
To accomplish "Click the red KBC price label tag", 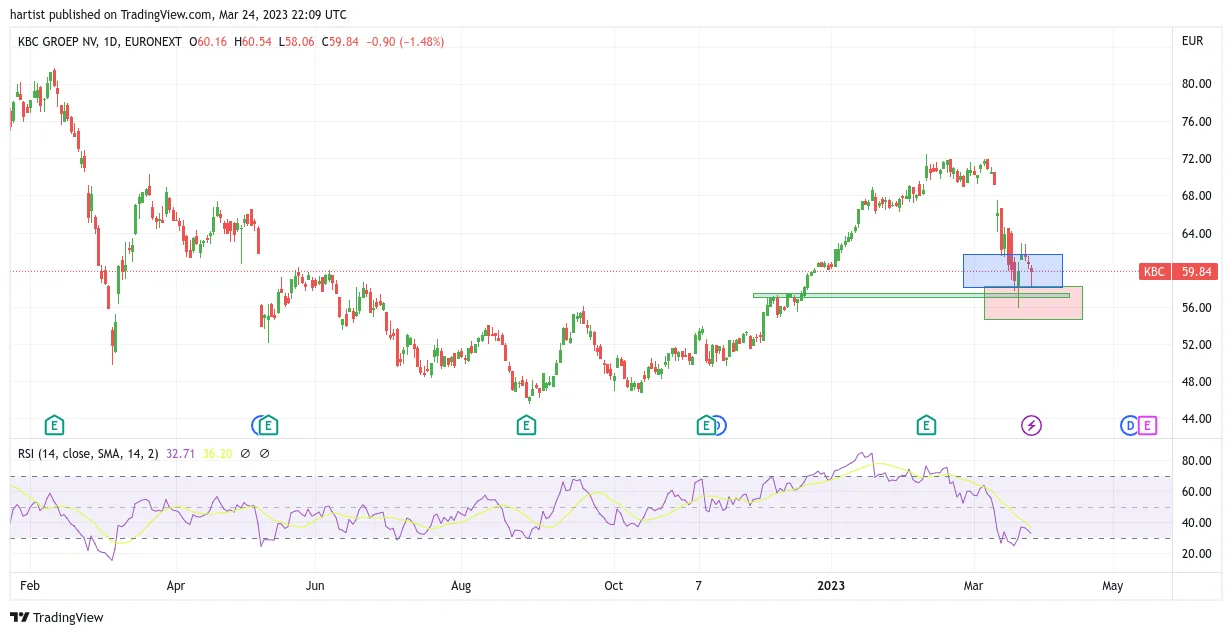I will [1155, 271].
